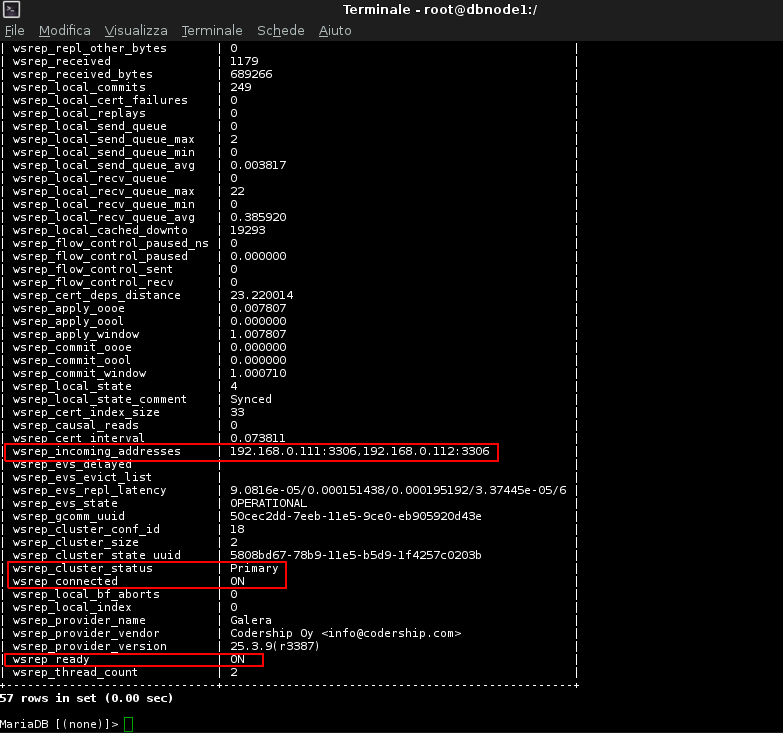Click the cursor at the MariaDB prompt
783x733 pixels.
coord(128,724)
